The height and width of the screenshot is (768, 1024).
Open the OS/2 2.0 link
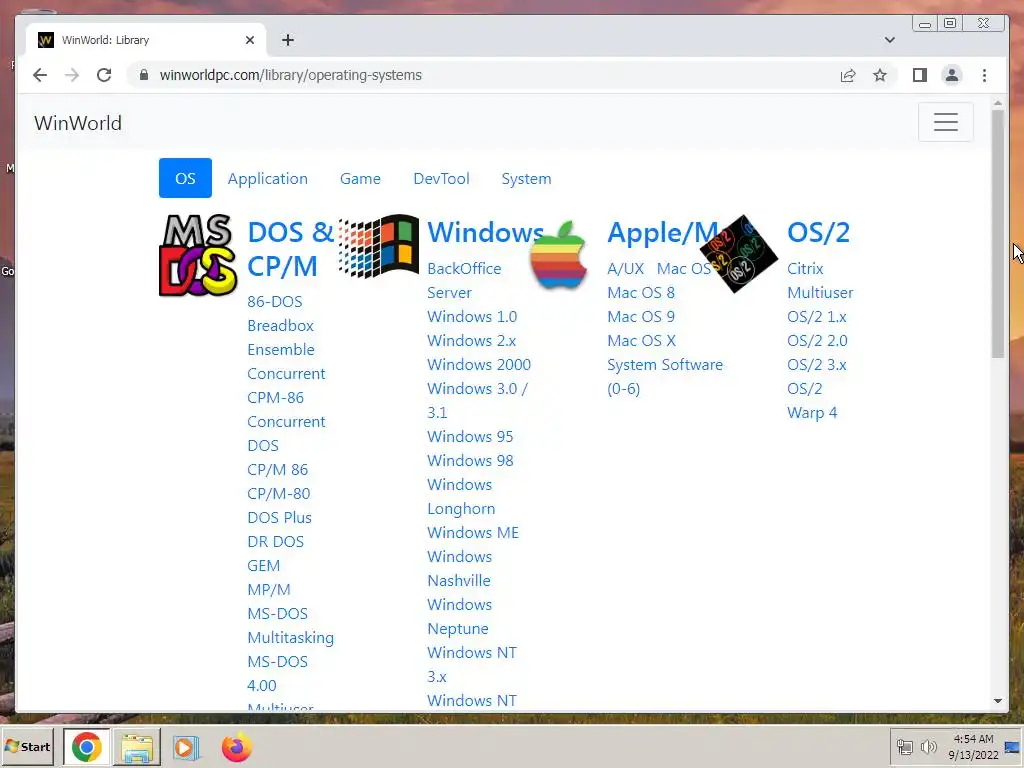(x=817, y=341)
